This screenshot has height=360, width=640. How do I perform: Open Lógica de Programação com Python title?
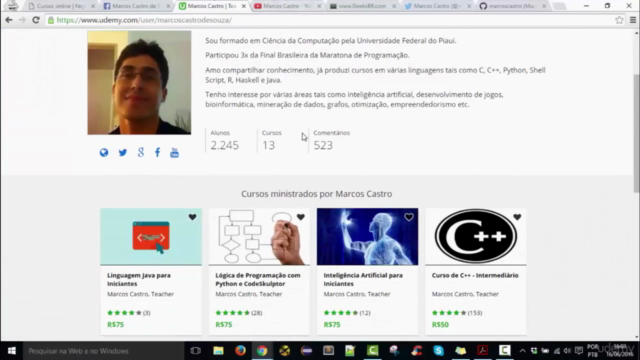[258, 280]
